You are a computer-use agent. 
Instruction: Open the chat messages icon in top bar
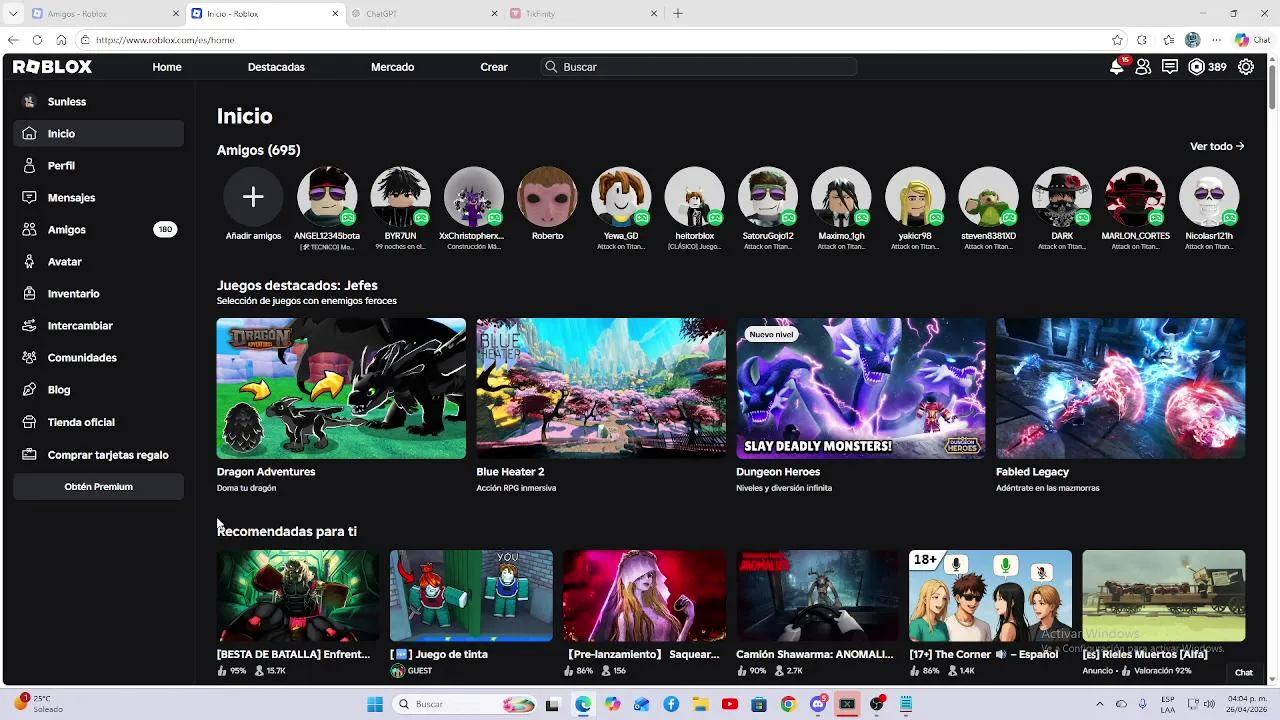1170,67
